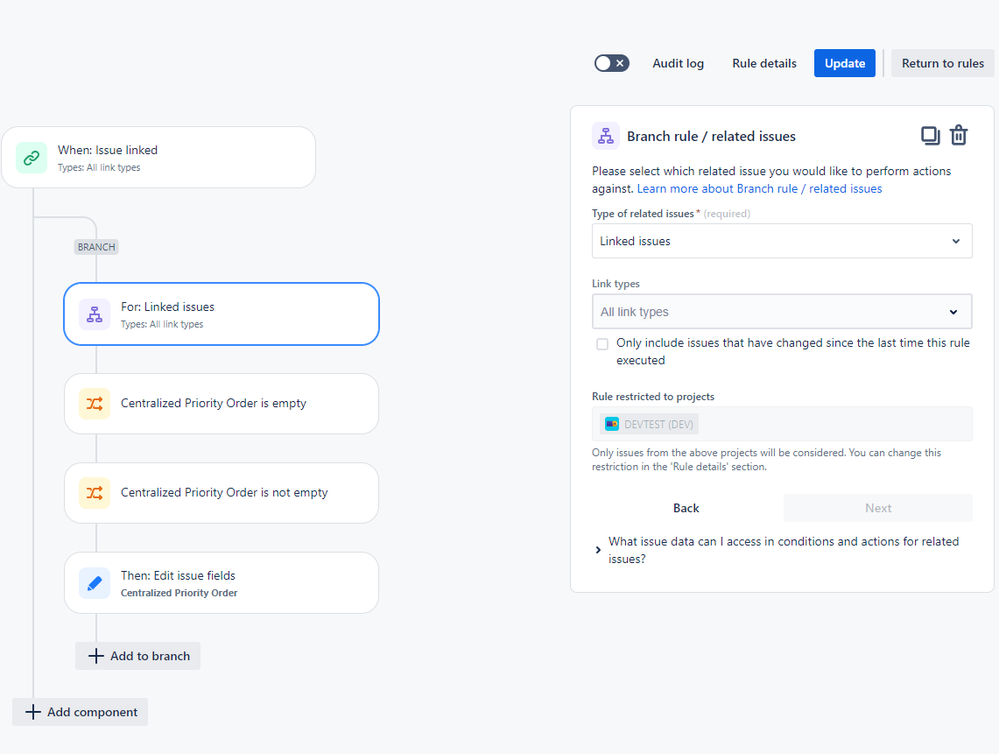The image size is (999, 754).
Task: Open the 'Type of related issues' dropdown
Action: 782,241
